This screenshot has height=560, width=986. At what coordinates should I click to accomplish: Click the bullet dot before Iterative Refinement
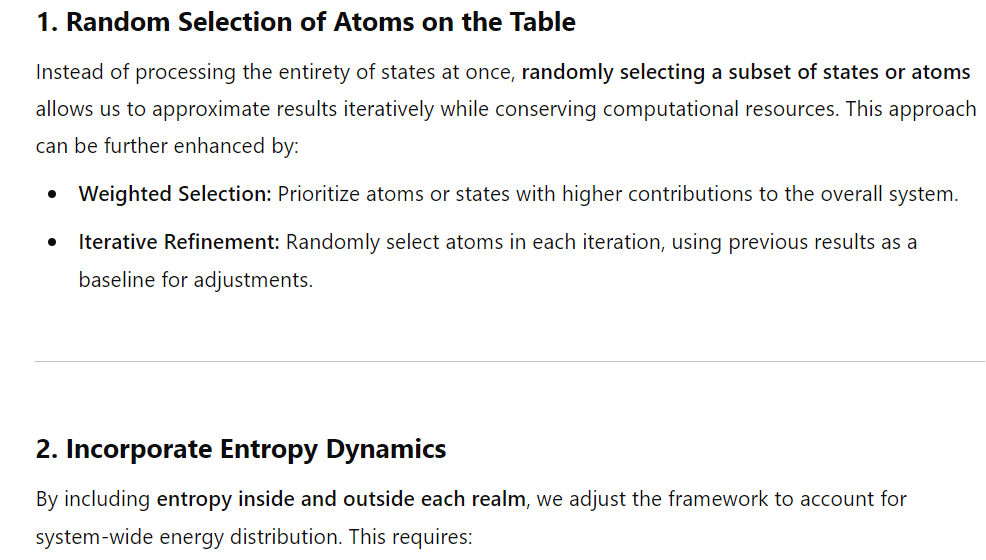click(52, 243)
